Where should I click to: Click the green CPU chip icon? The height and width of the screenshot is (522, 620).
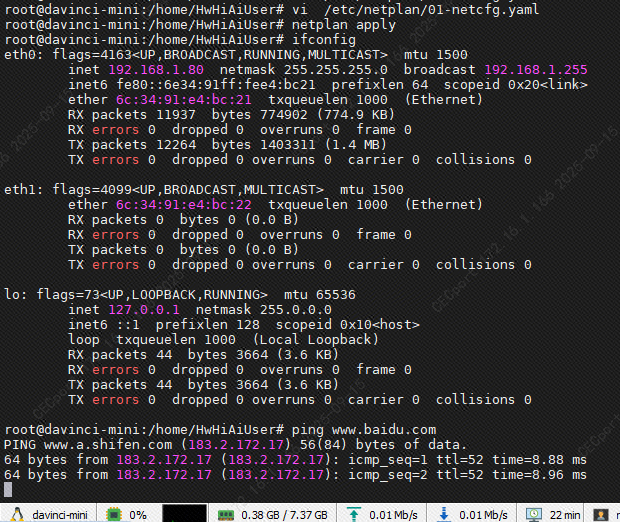114,514
